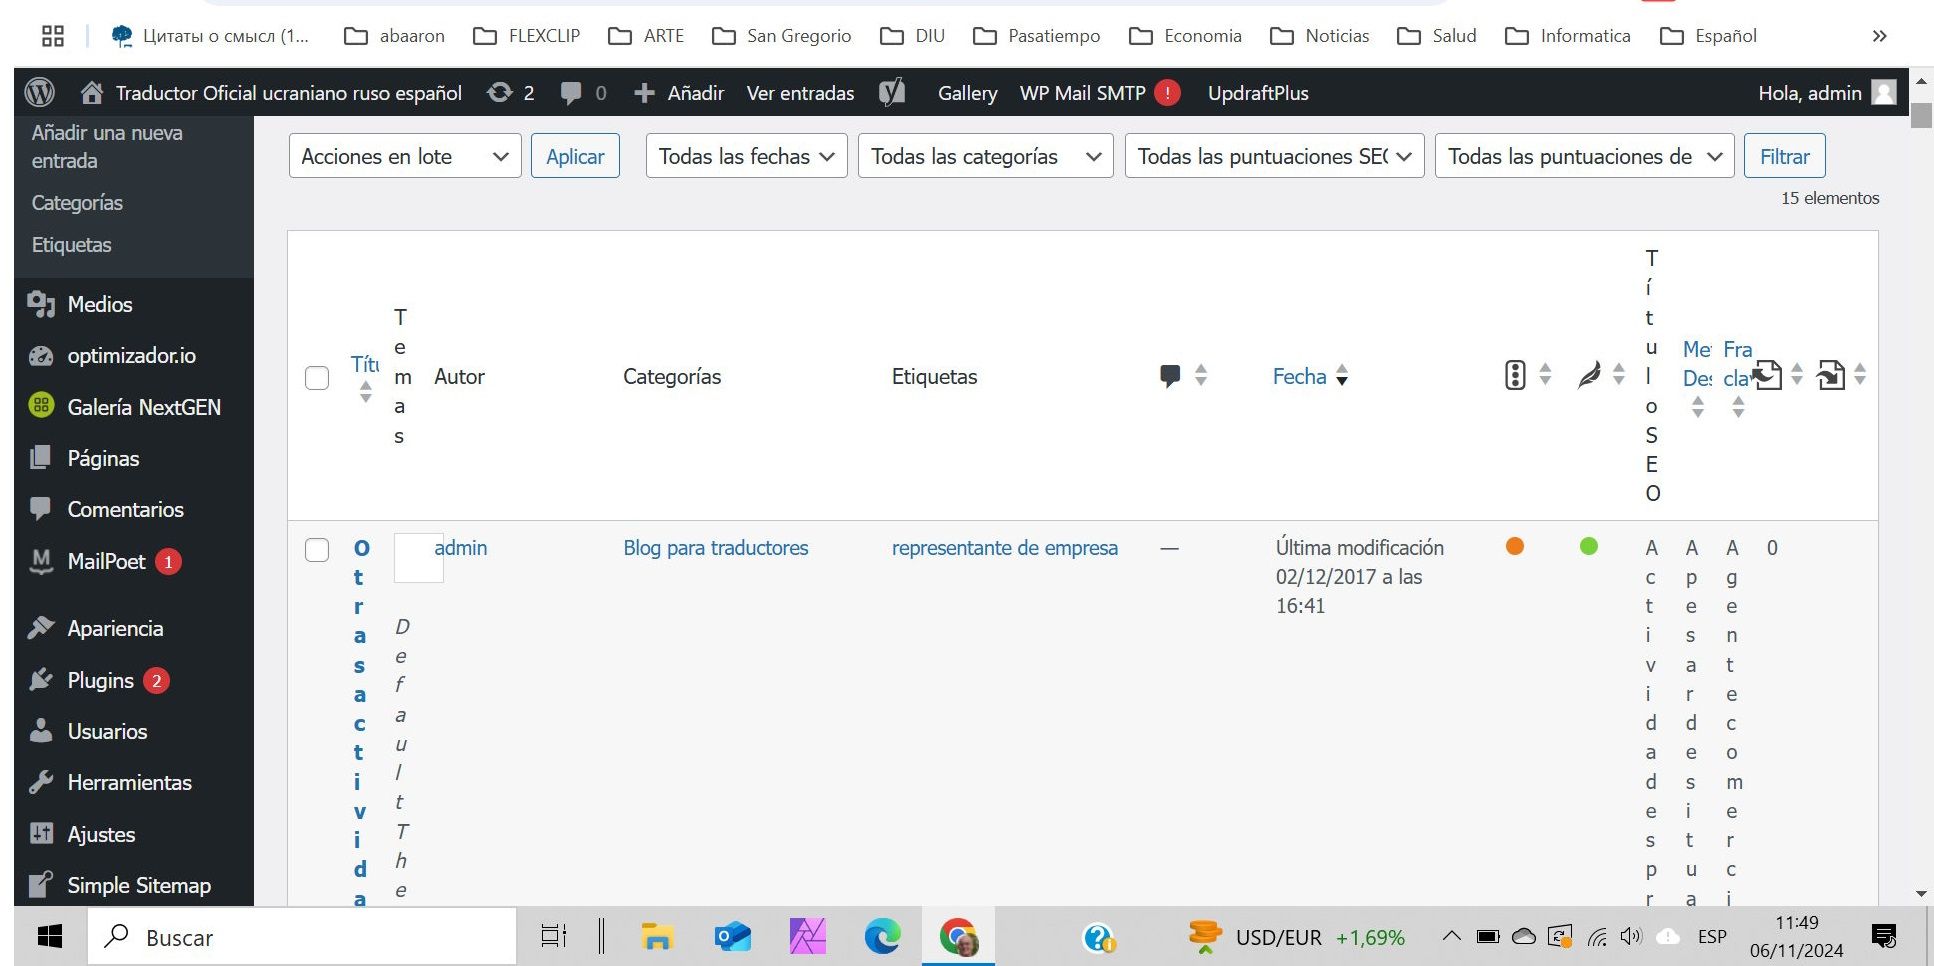This screenshot has height=966, width=1934.
Task: Select checkbox for Otras actividades post
Action: (317, 550)
